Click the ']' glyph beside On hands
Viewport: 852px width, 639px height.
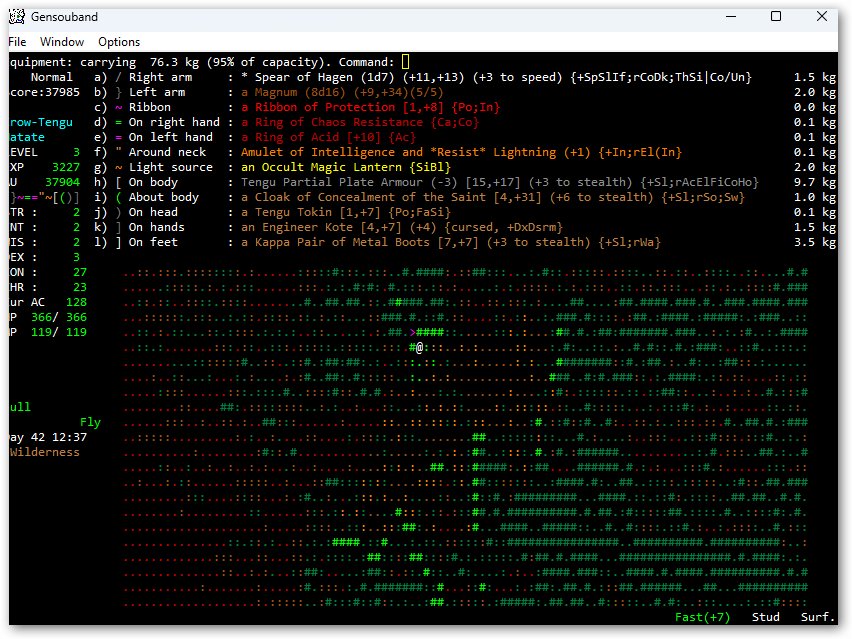click(x=118, y=227)
